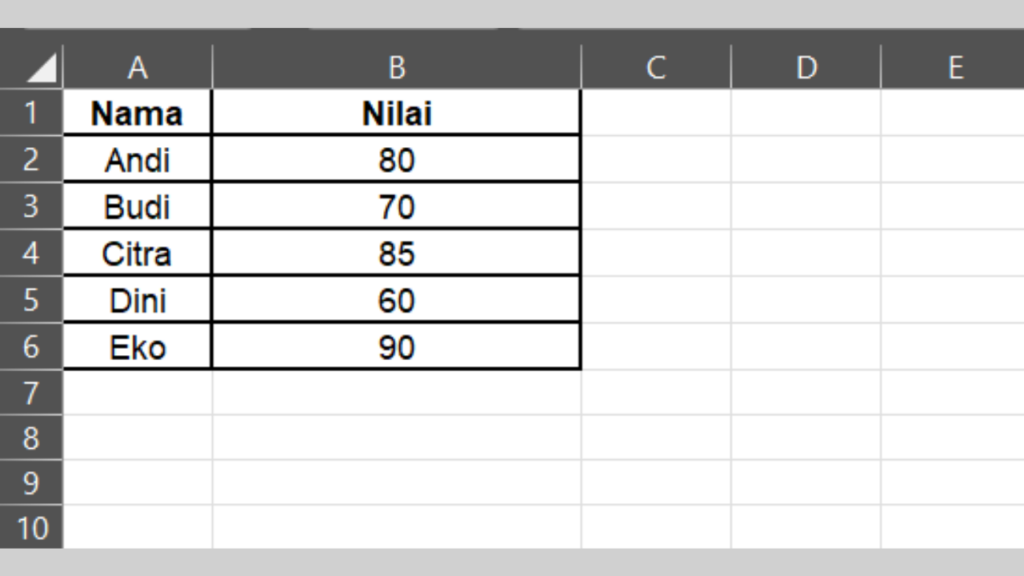Select row 10 header
Screen dimensions: 1024x576
(x=31, y=527)
